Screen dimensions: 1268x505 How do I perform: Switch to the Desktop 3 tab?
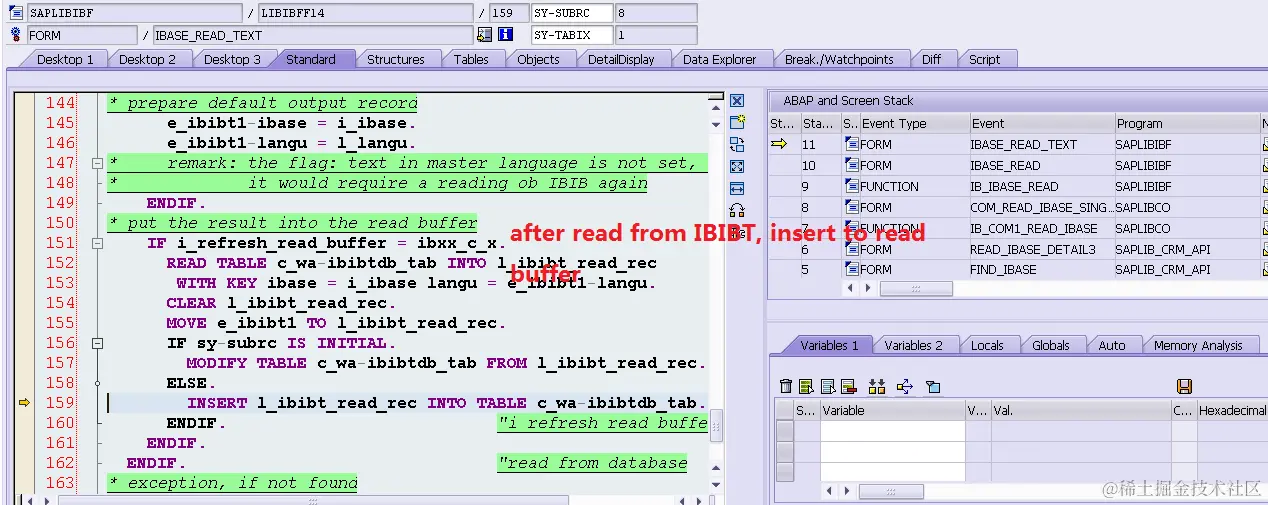click(232, 59)
